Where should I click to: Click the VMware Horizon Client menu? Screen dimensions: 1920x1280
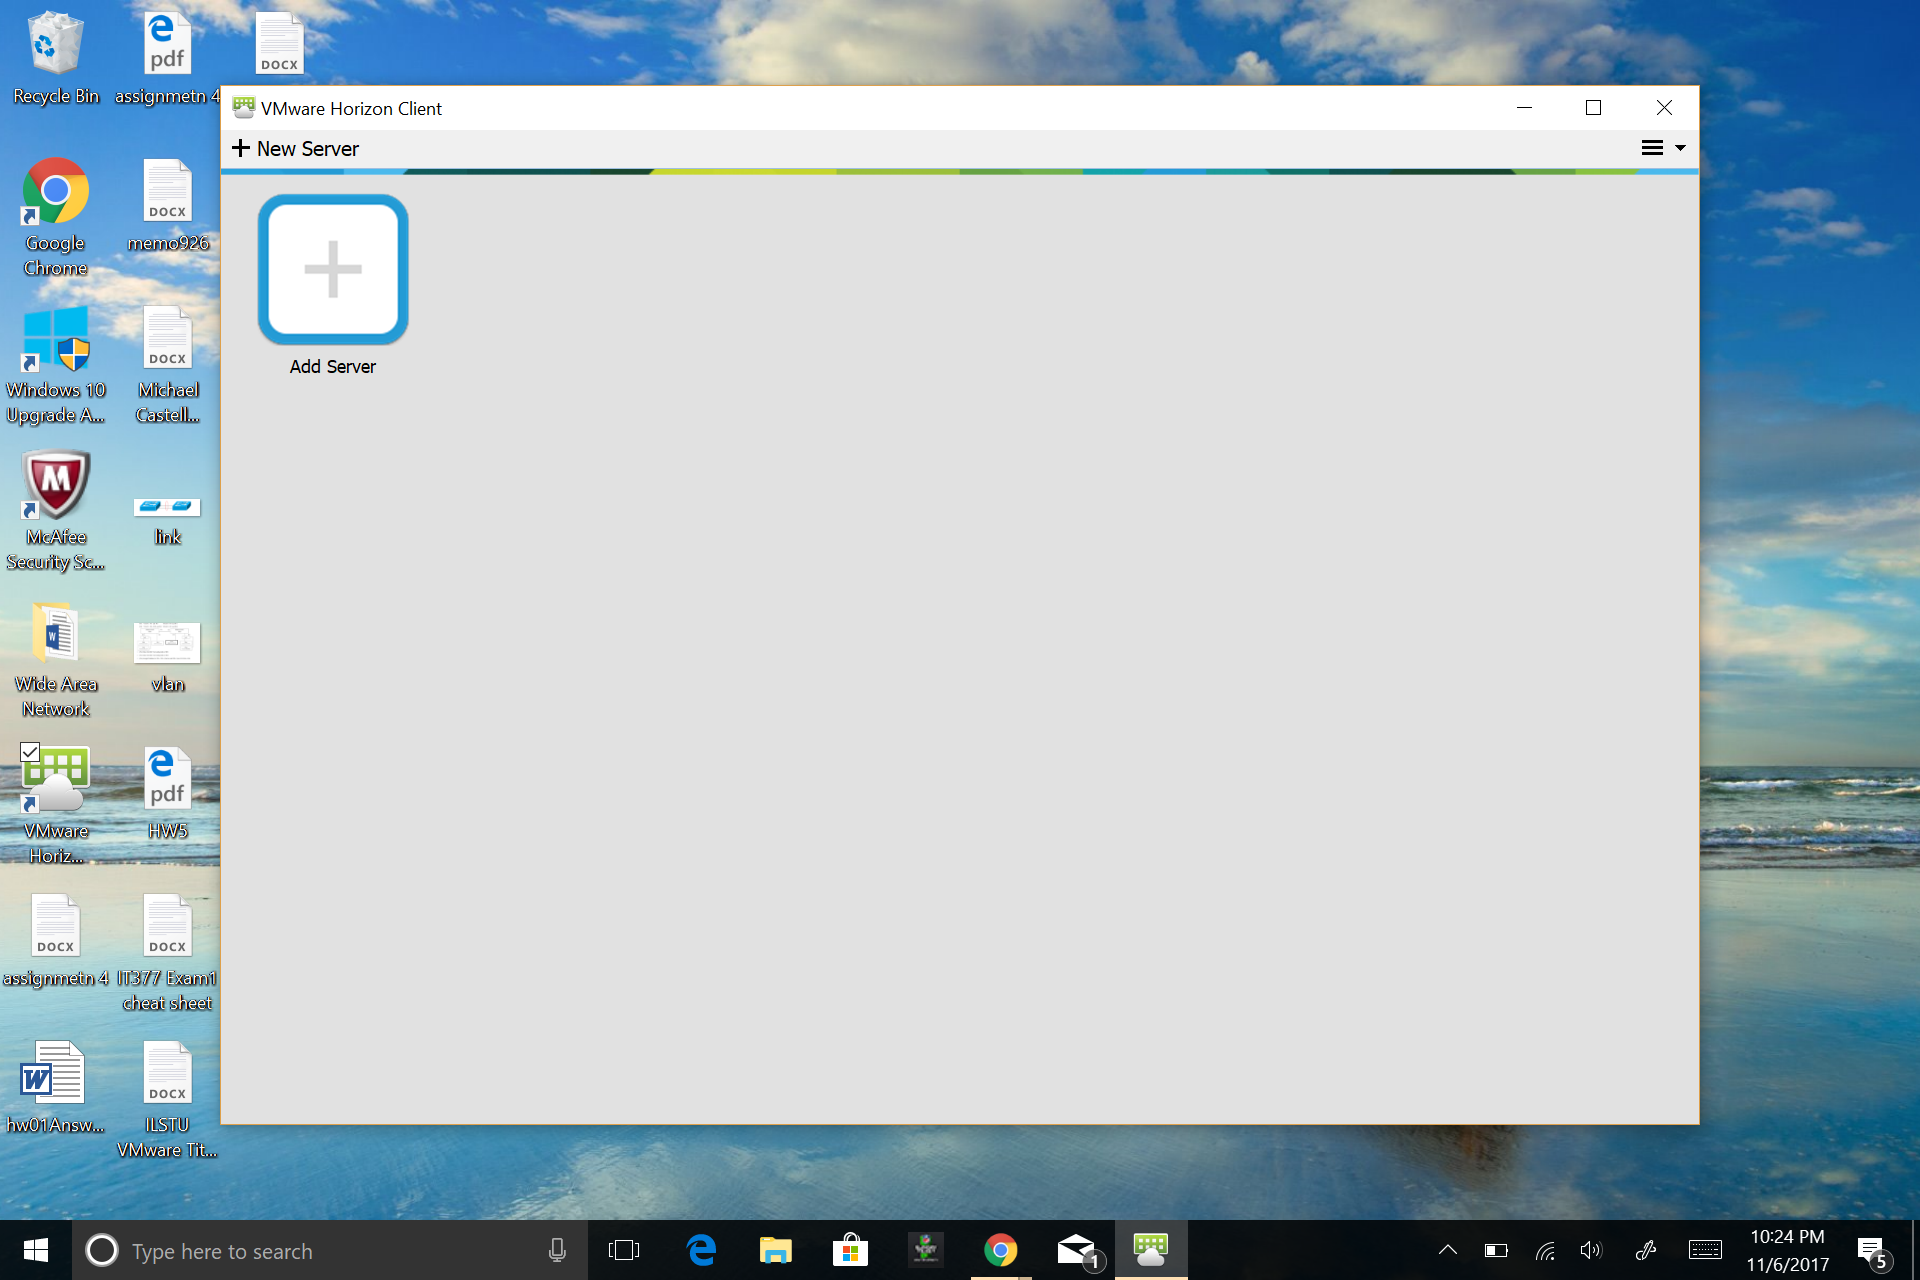click(x=1661, y=147)
